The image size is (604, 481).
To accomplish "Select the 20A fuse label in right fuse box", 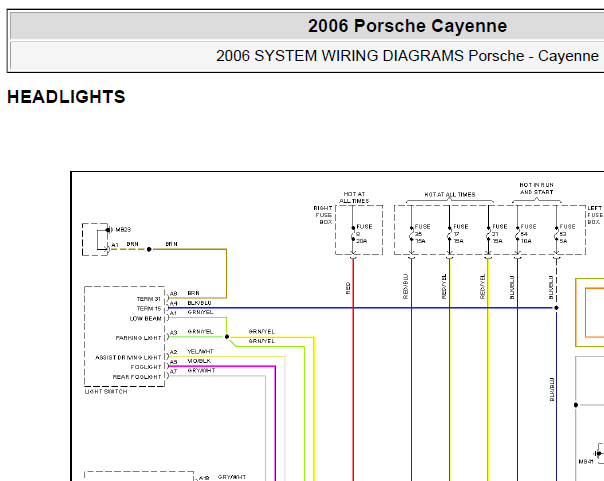I will coord(361,241).
